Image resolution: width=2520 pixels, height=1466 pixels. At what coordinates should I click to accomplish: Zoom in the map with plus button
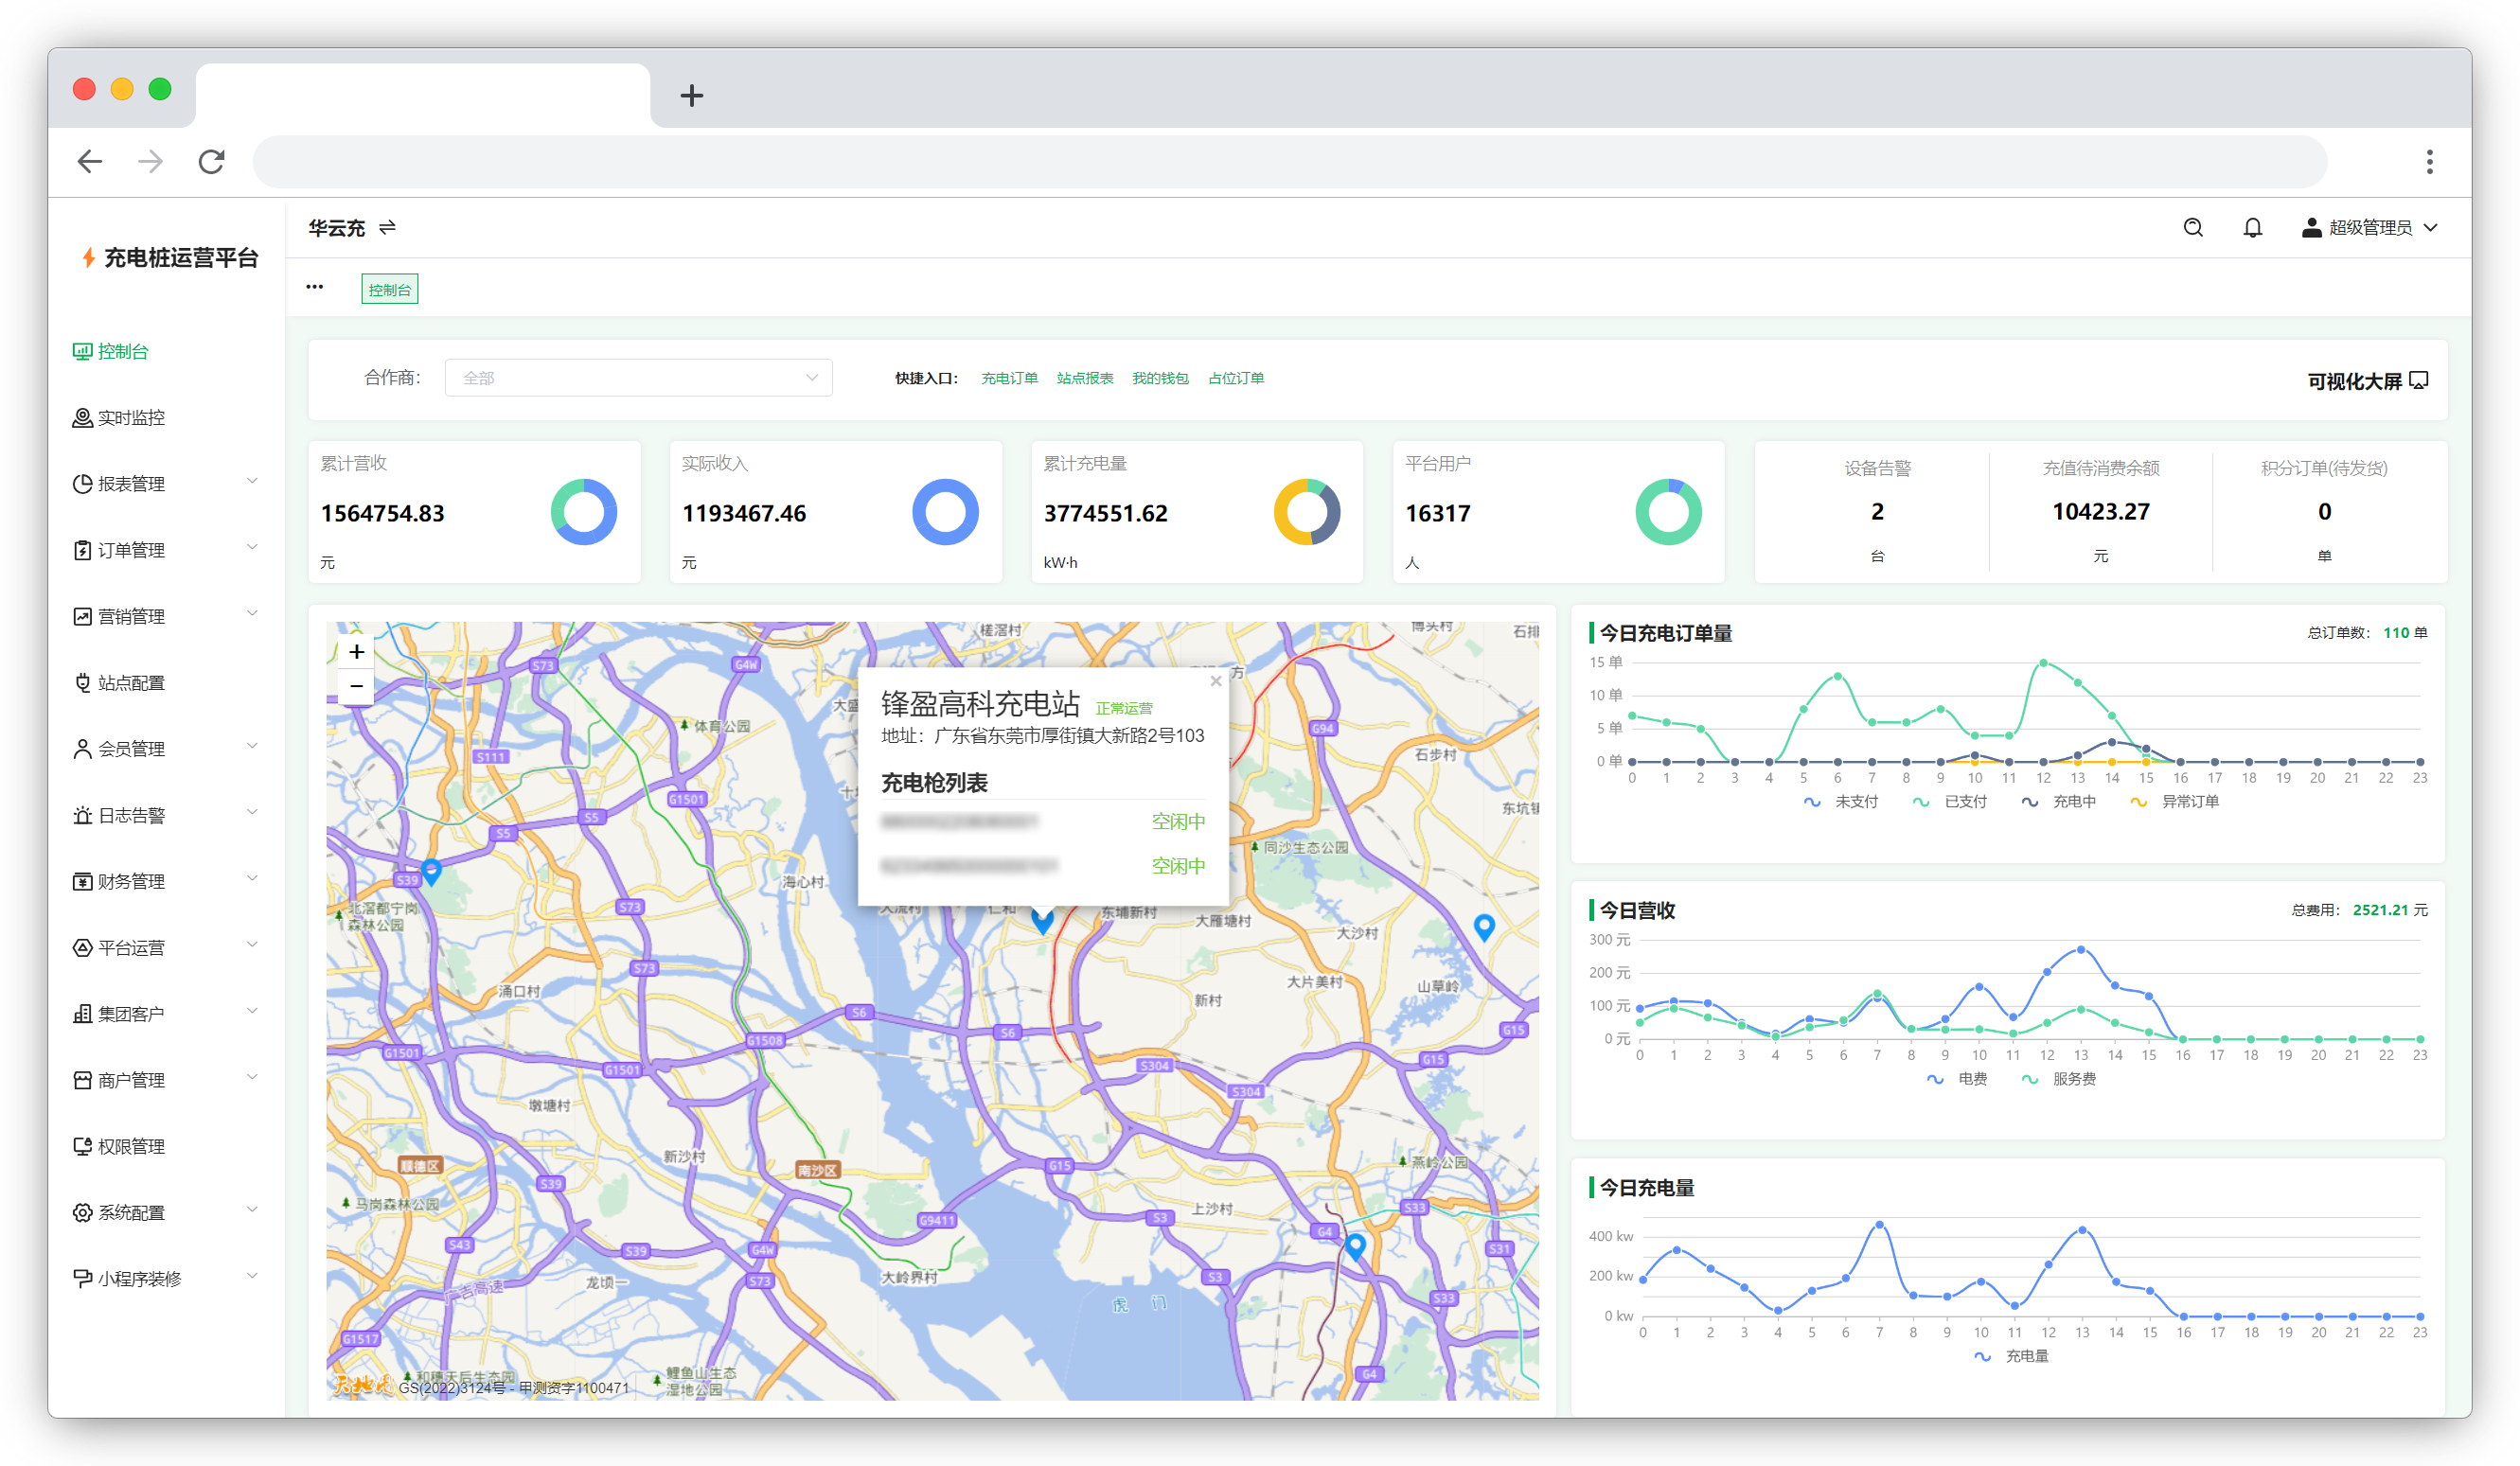356,652
